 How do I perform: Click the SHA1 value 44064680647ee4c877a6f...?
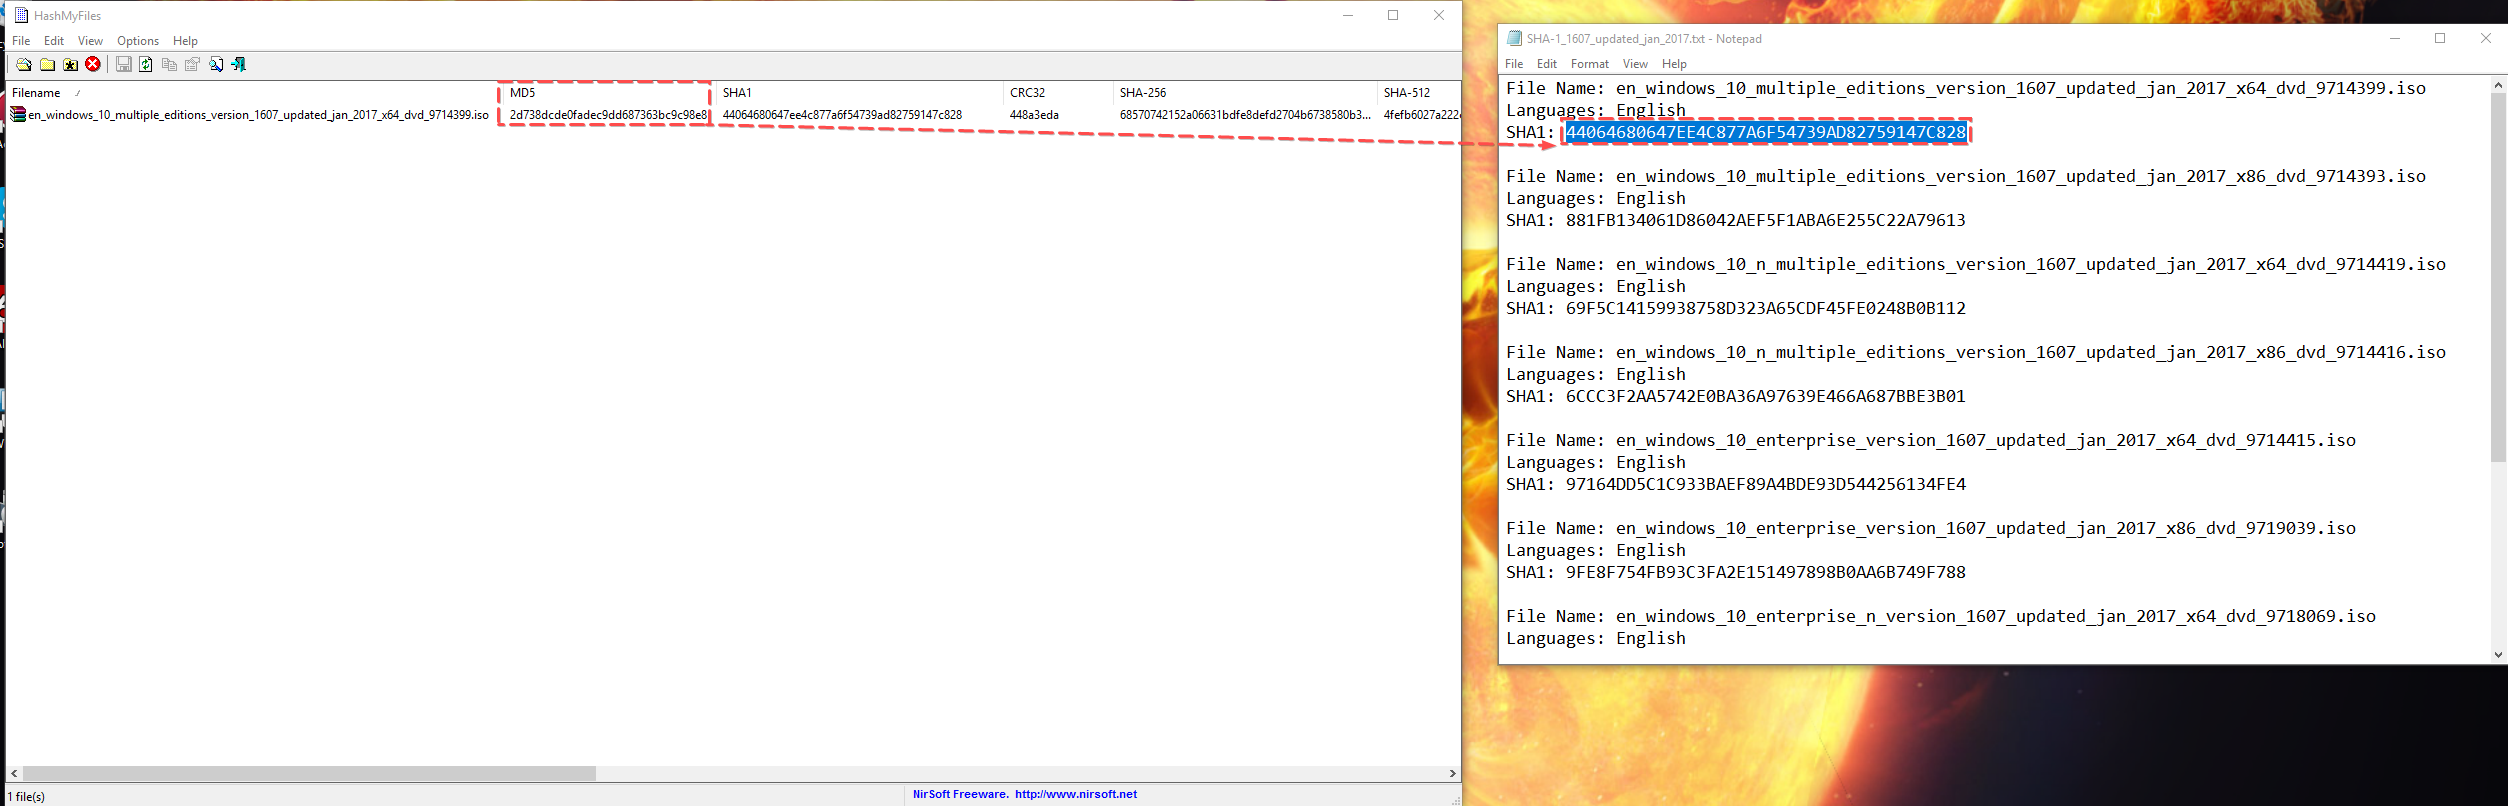[x=842, y=115]
